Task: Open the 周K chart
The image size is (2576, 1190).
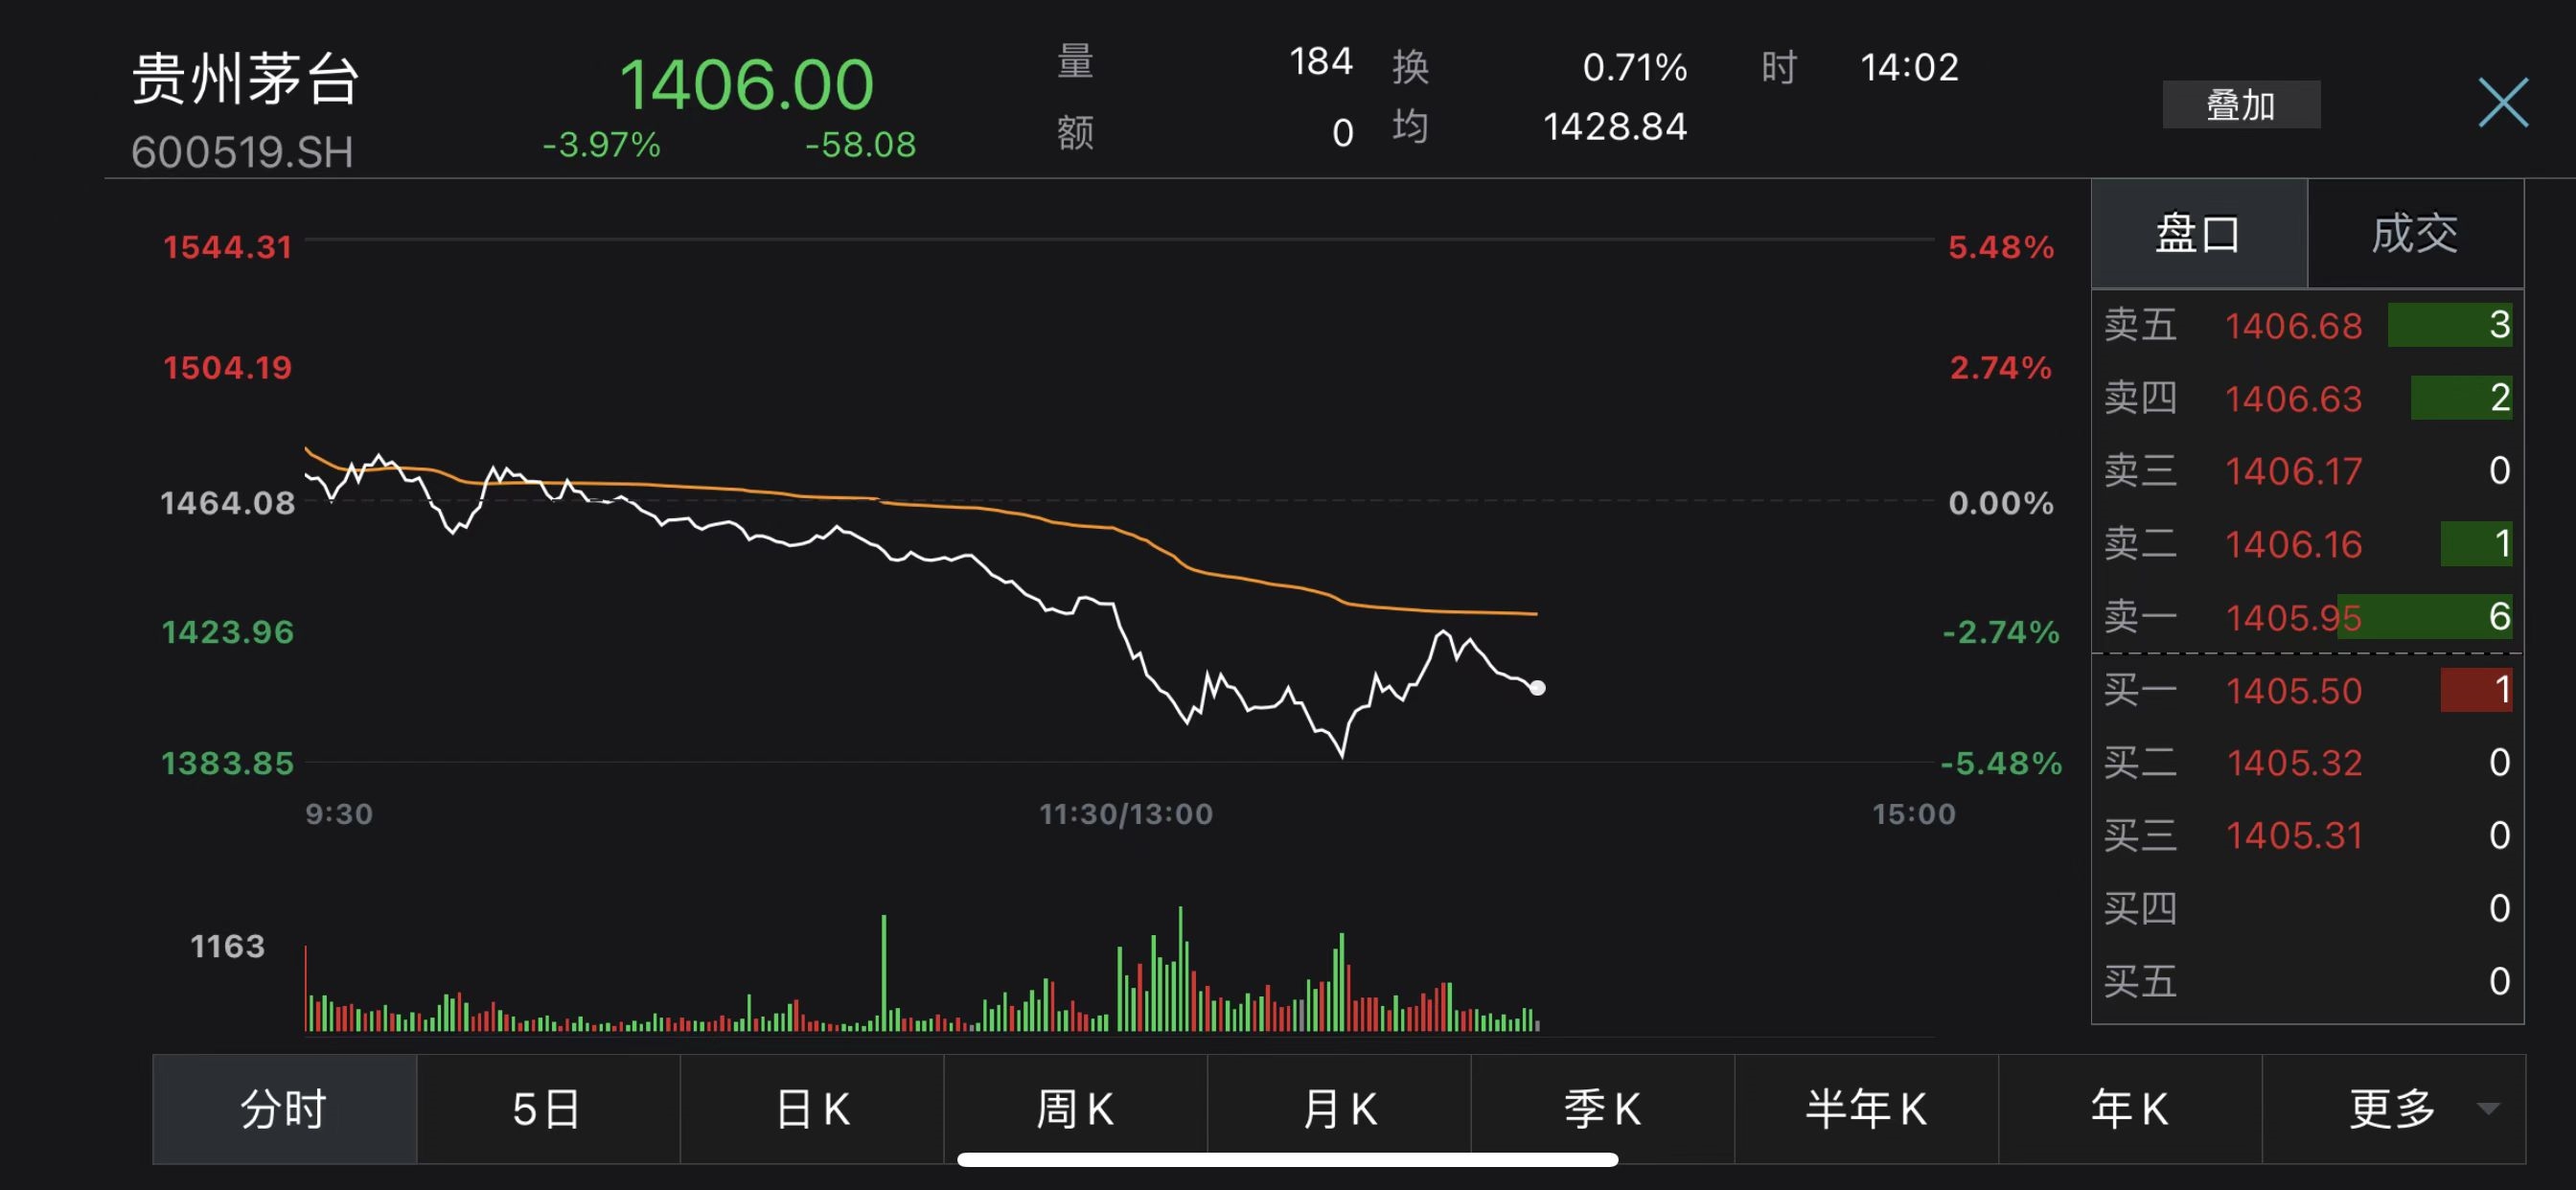Action: pos(1075,1108)
